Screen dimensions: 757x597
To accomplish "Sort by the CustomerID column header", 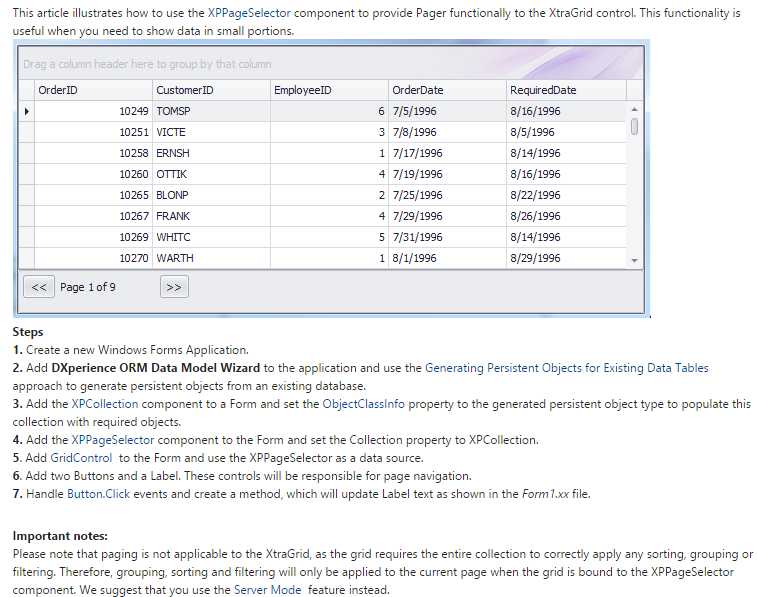I will coord(211,90).
